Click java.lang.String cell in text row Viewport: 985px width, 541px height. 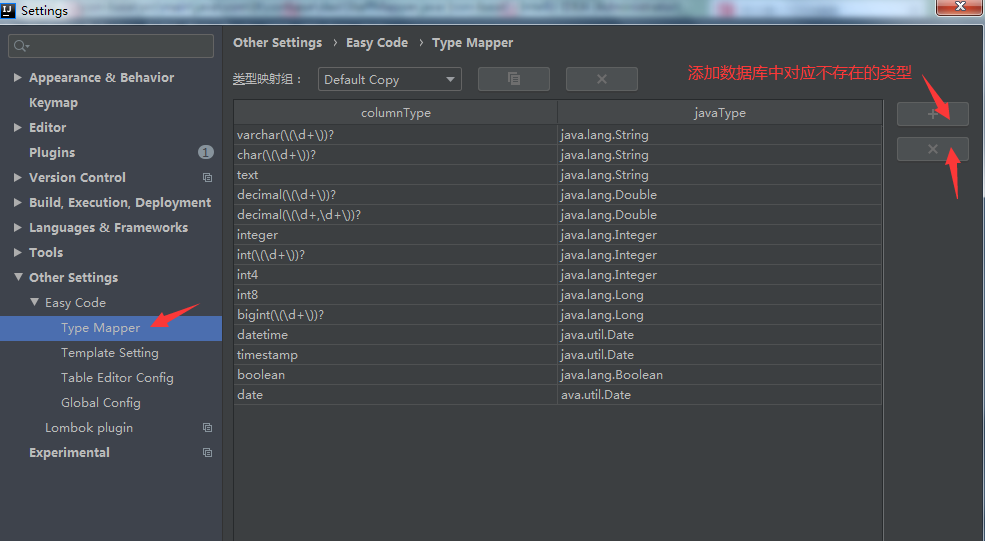click(720, 175)
